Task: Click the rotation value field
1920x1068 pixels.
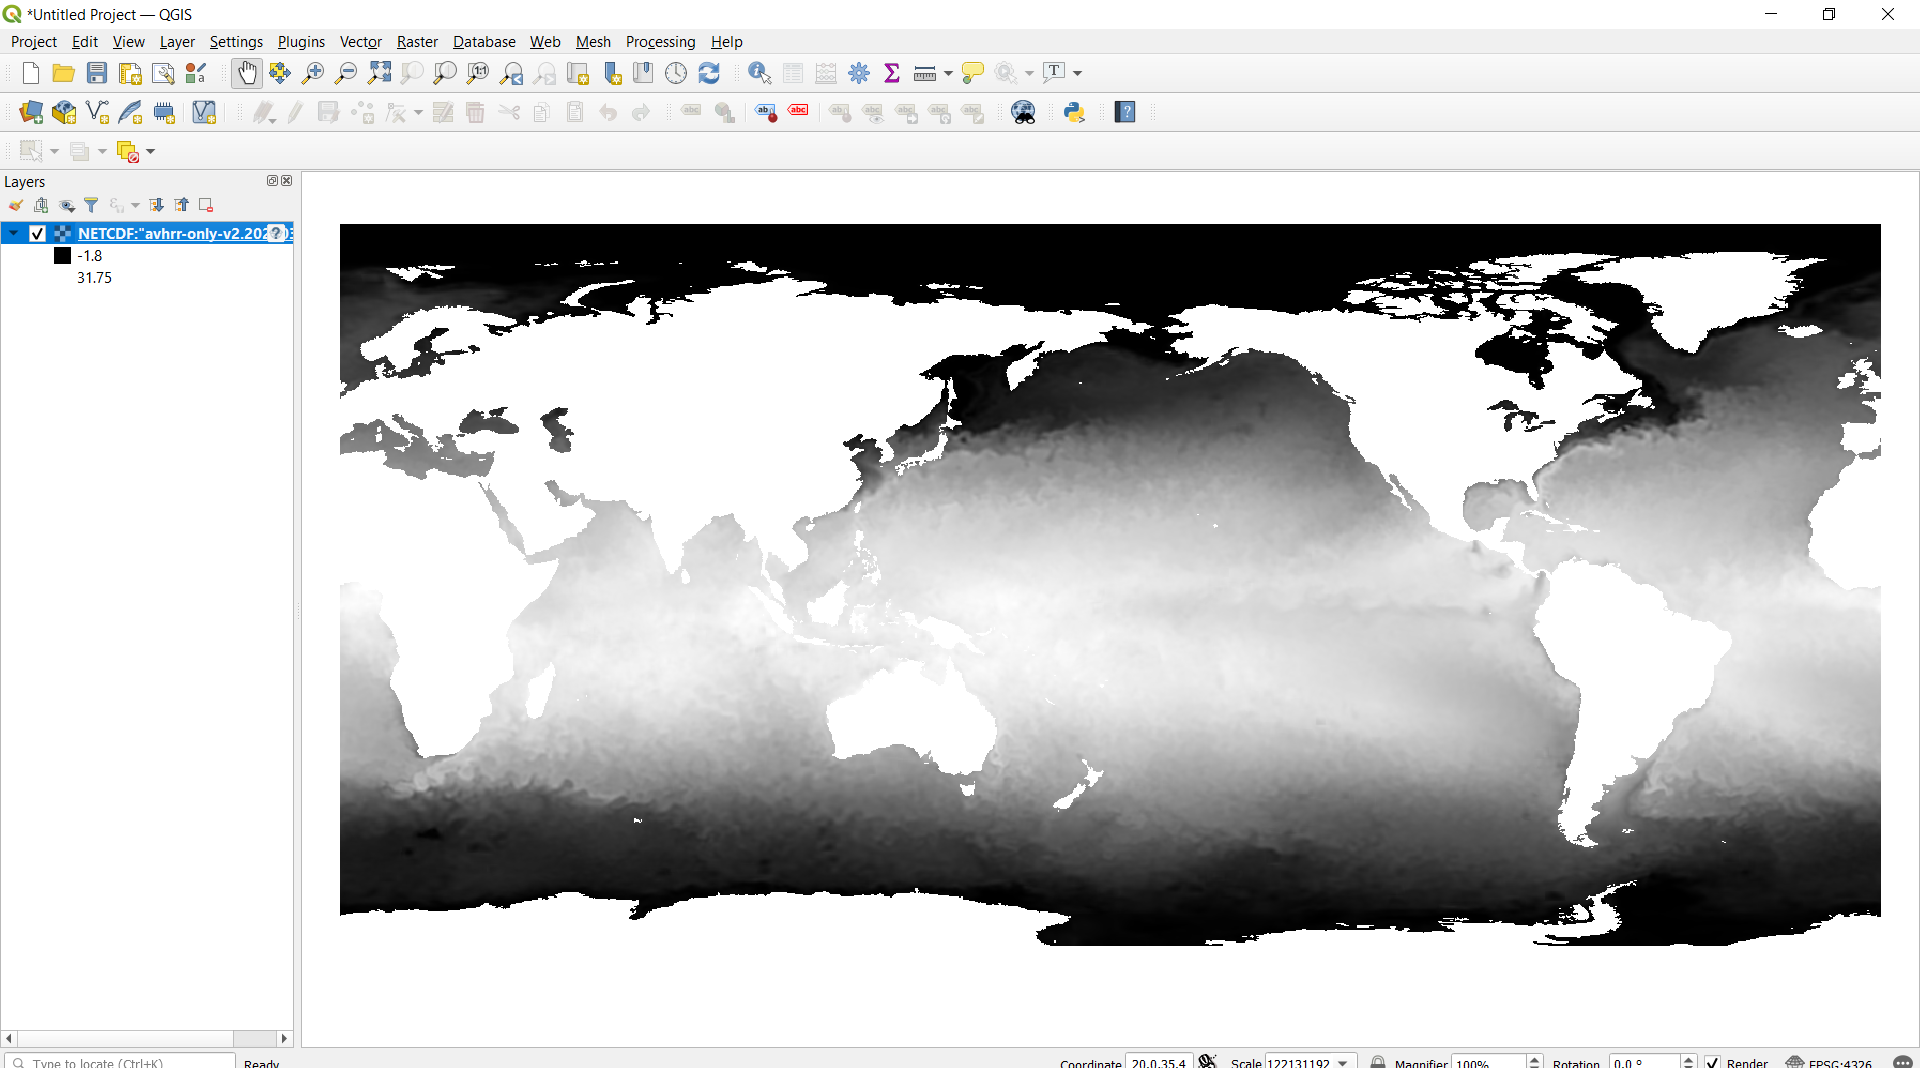Action: (x=1645, y=1062)
